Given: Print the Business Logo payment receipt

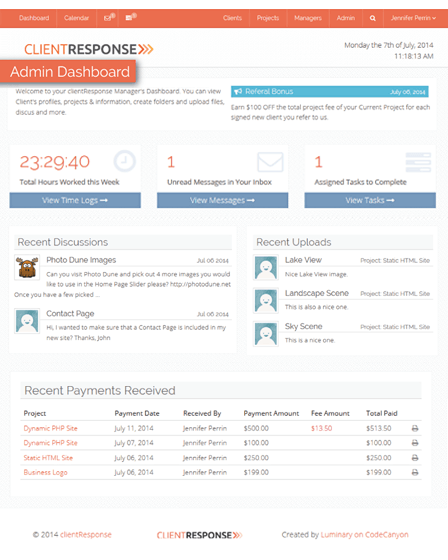Looking at the screenshot, I should 415,472.
